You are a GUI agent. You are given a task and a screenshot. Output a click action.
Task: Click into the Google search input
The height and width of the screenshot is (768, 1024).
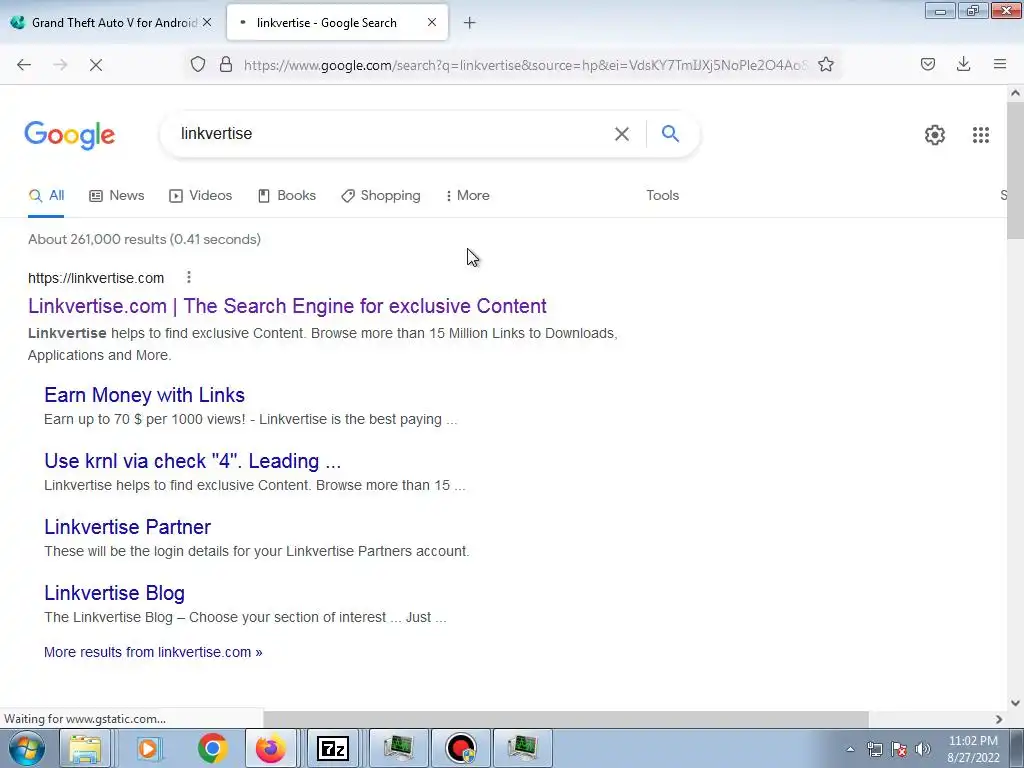[x=392, y=134]
